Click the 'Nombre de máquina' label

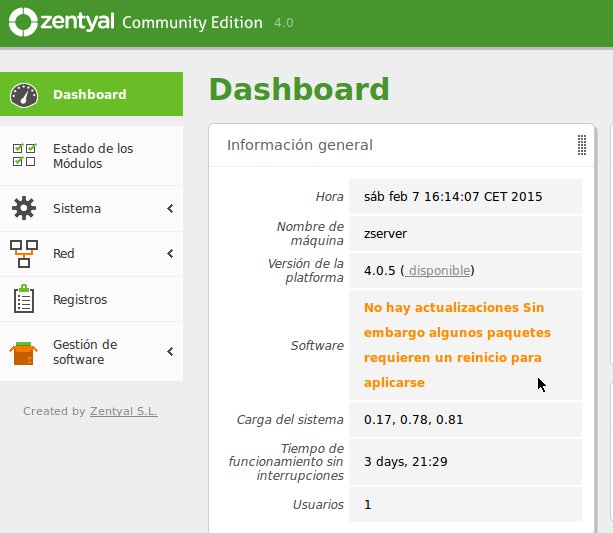tap(310, 233)
